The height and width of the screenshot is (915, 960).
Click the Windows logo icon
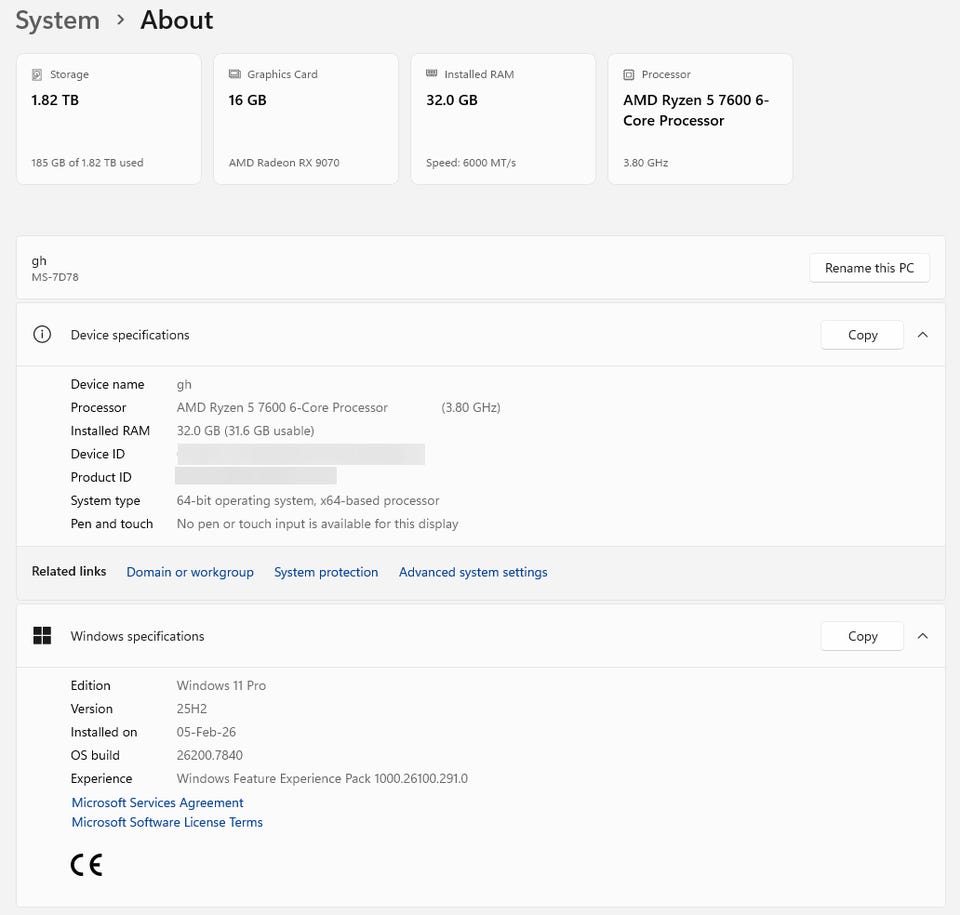coord(42,636)
